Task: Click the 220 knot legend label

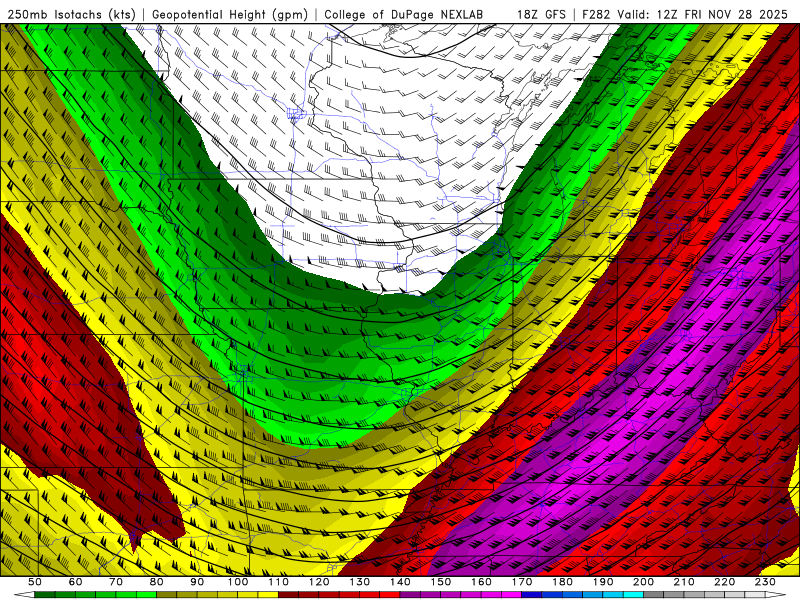Action: (724, 582)
